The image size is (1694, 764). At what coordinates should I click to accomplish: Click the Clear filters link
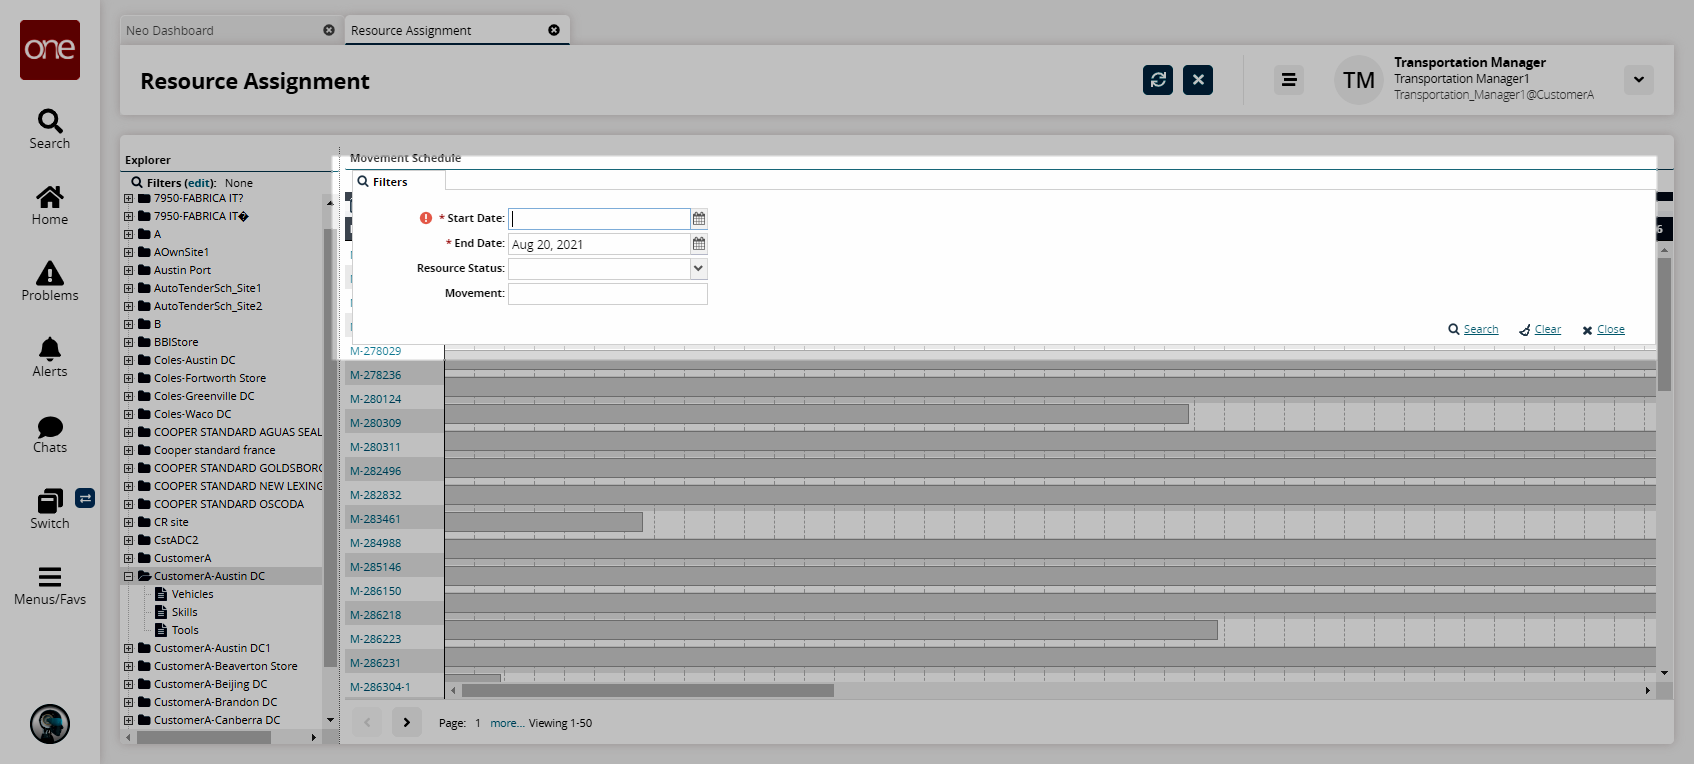1547,330
